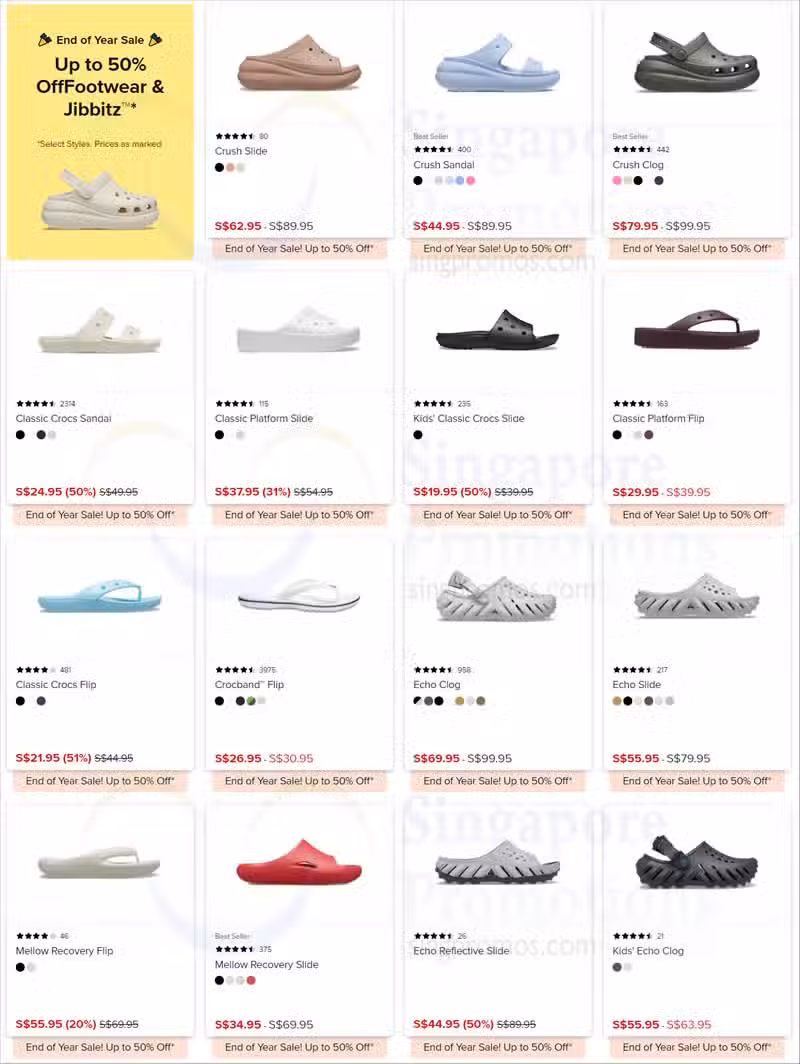Open the Crush Slide product image
The image size is (800, 1064).
[x=299, y=64]
